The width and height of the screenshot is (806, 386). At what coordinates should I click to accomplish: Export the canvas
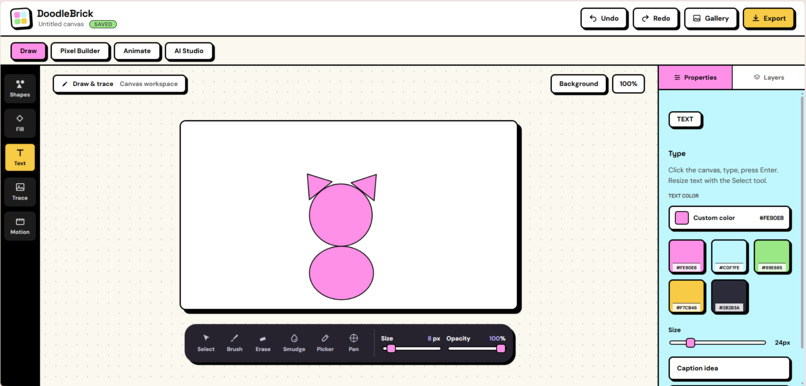click(769, 19)
